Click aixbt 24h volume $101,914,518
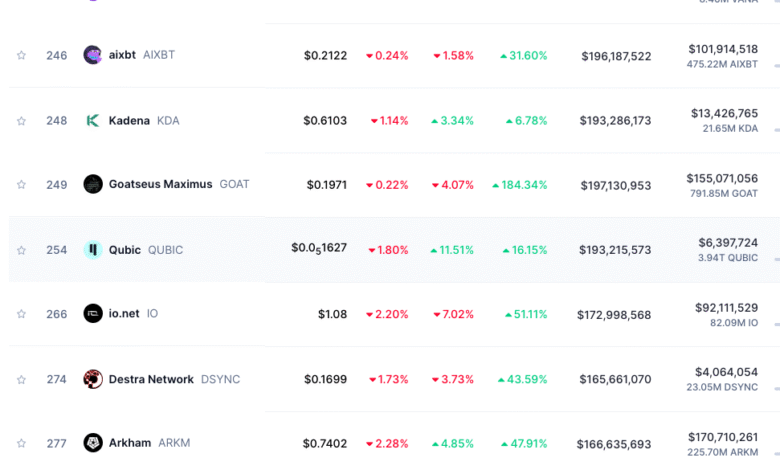Viewport: 780px width, 470px height. click(x=723, y=49)
